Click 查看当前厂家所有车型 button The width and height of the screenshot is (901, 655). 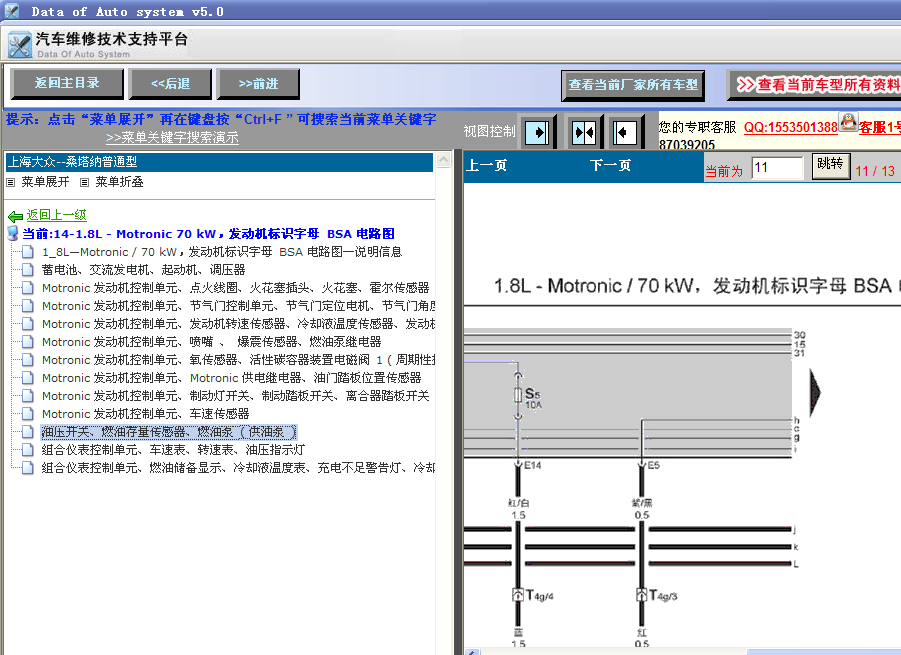pos(633,85)
